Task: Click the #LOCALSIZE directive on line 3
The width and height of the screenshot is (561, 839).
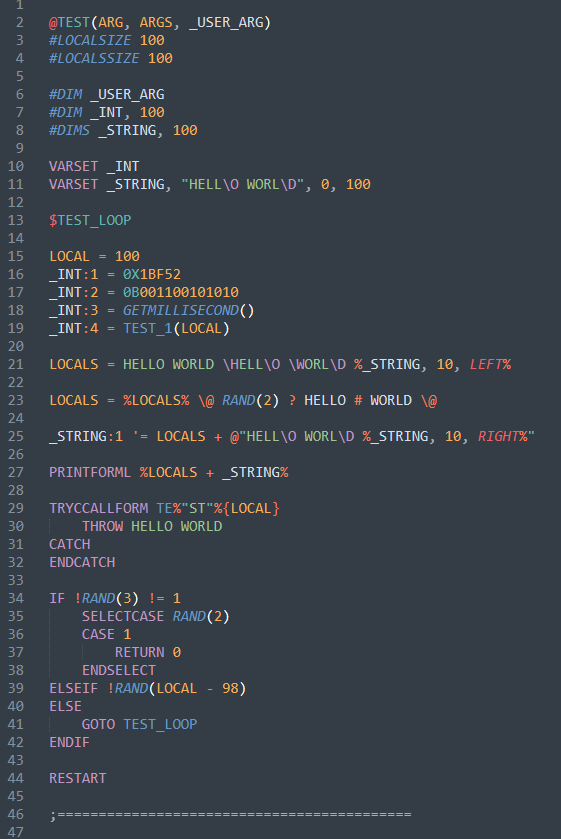Action: point(90,41)
